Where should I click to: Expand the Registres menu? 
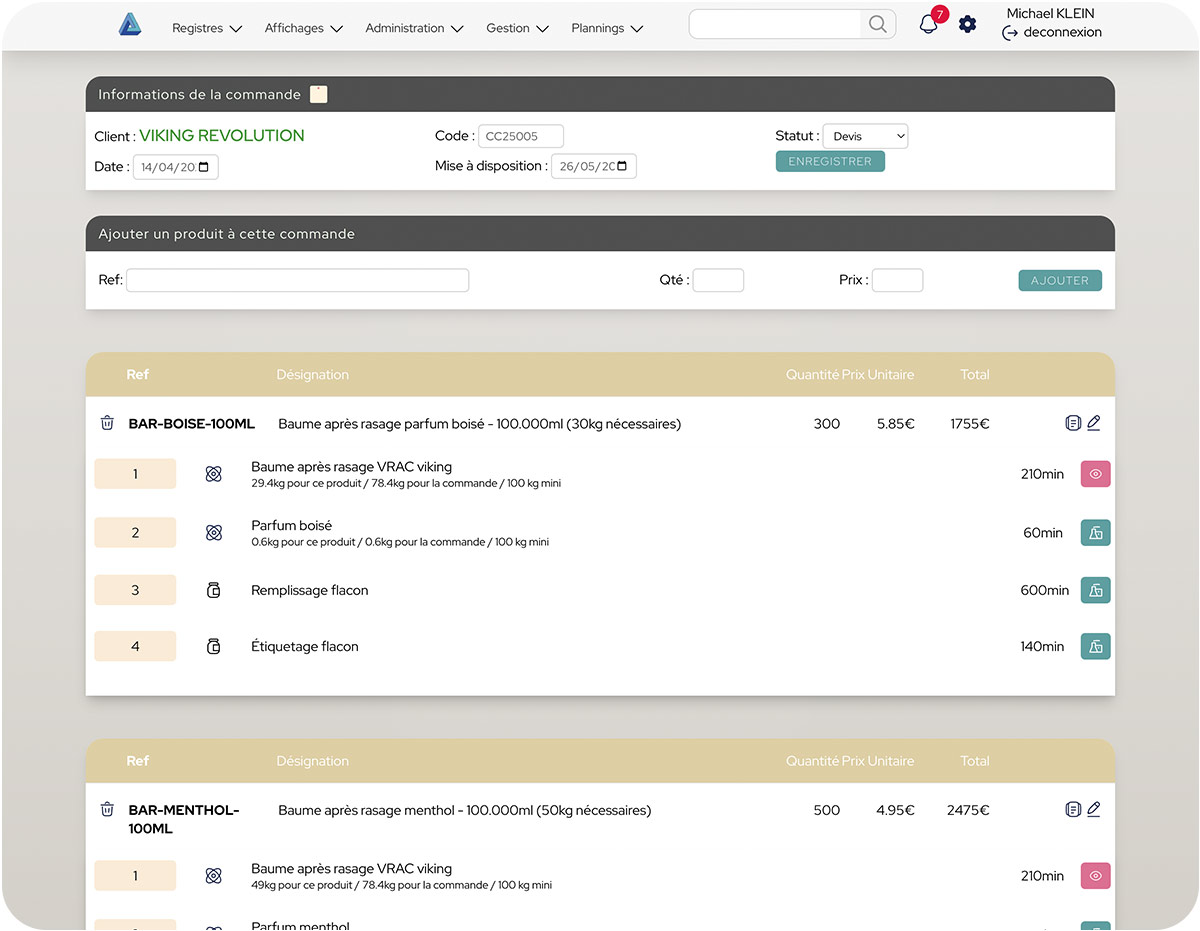[206, 28]
